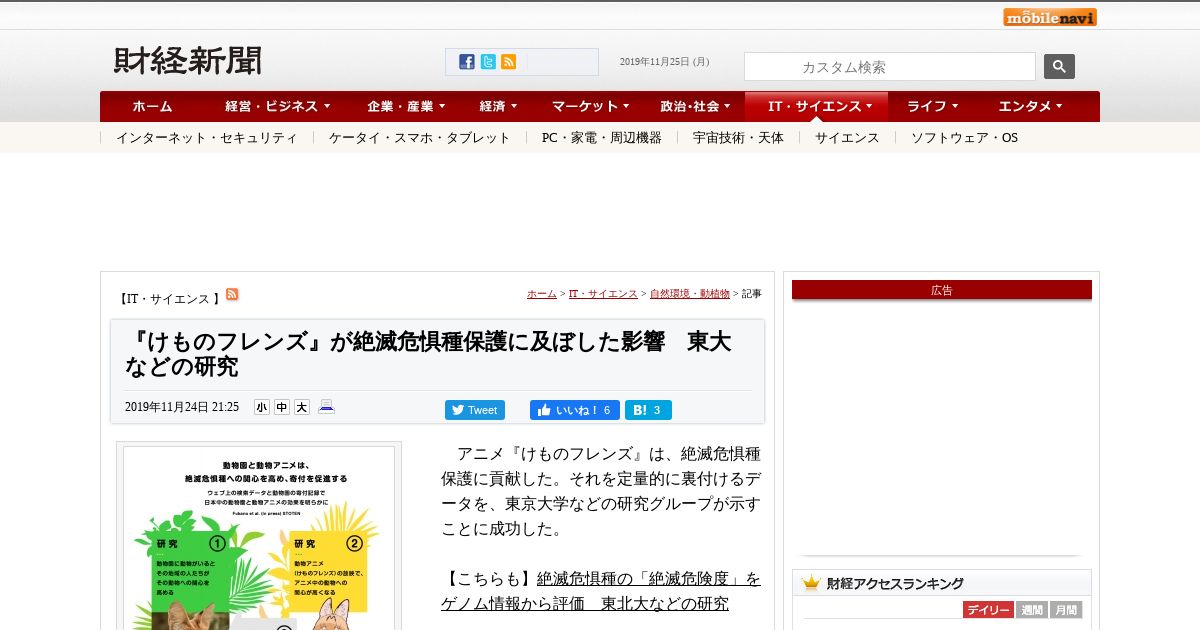Expand the 企業・産業 menu

point(406,106)
